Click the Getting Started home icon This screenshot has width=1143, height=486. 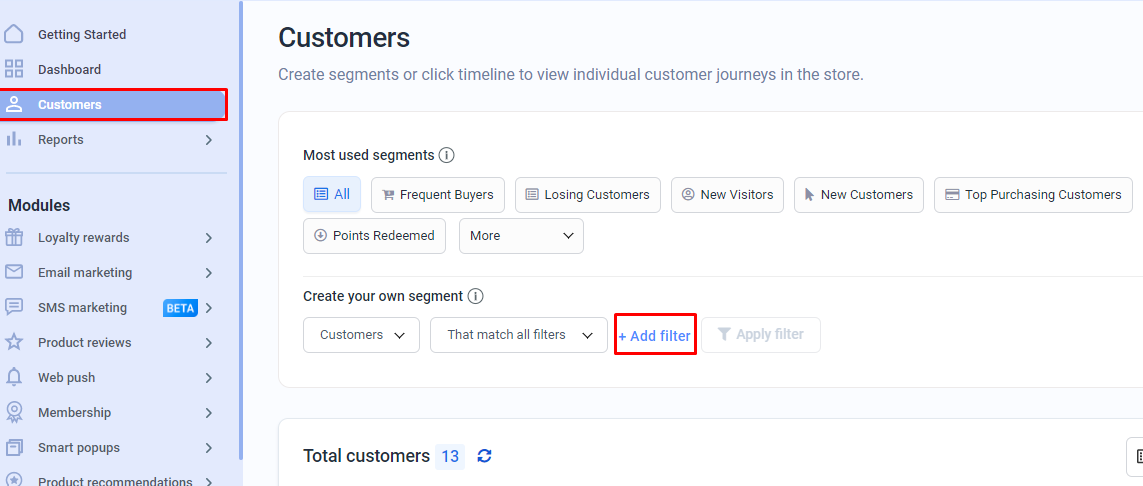(x=14, y=34)
